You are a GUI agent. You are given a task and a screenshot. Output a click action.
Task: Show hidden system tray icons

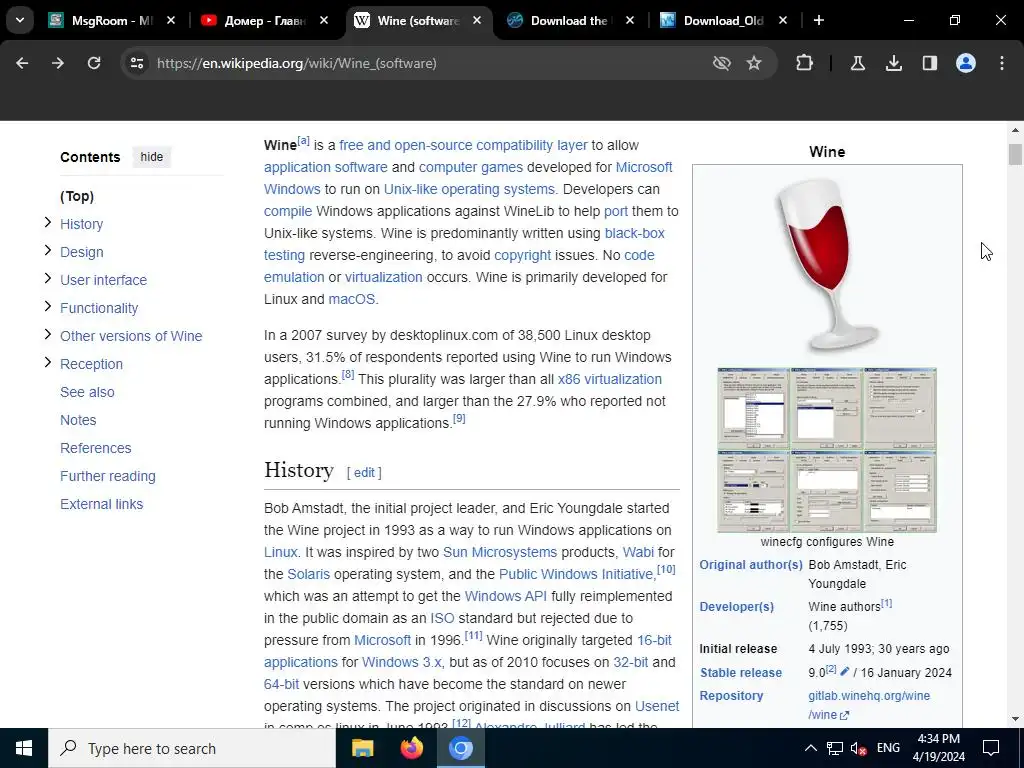click(810, 748)
